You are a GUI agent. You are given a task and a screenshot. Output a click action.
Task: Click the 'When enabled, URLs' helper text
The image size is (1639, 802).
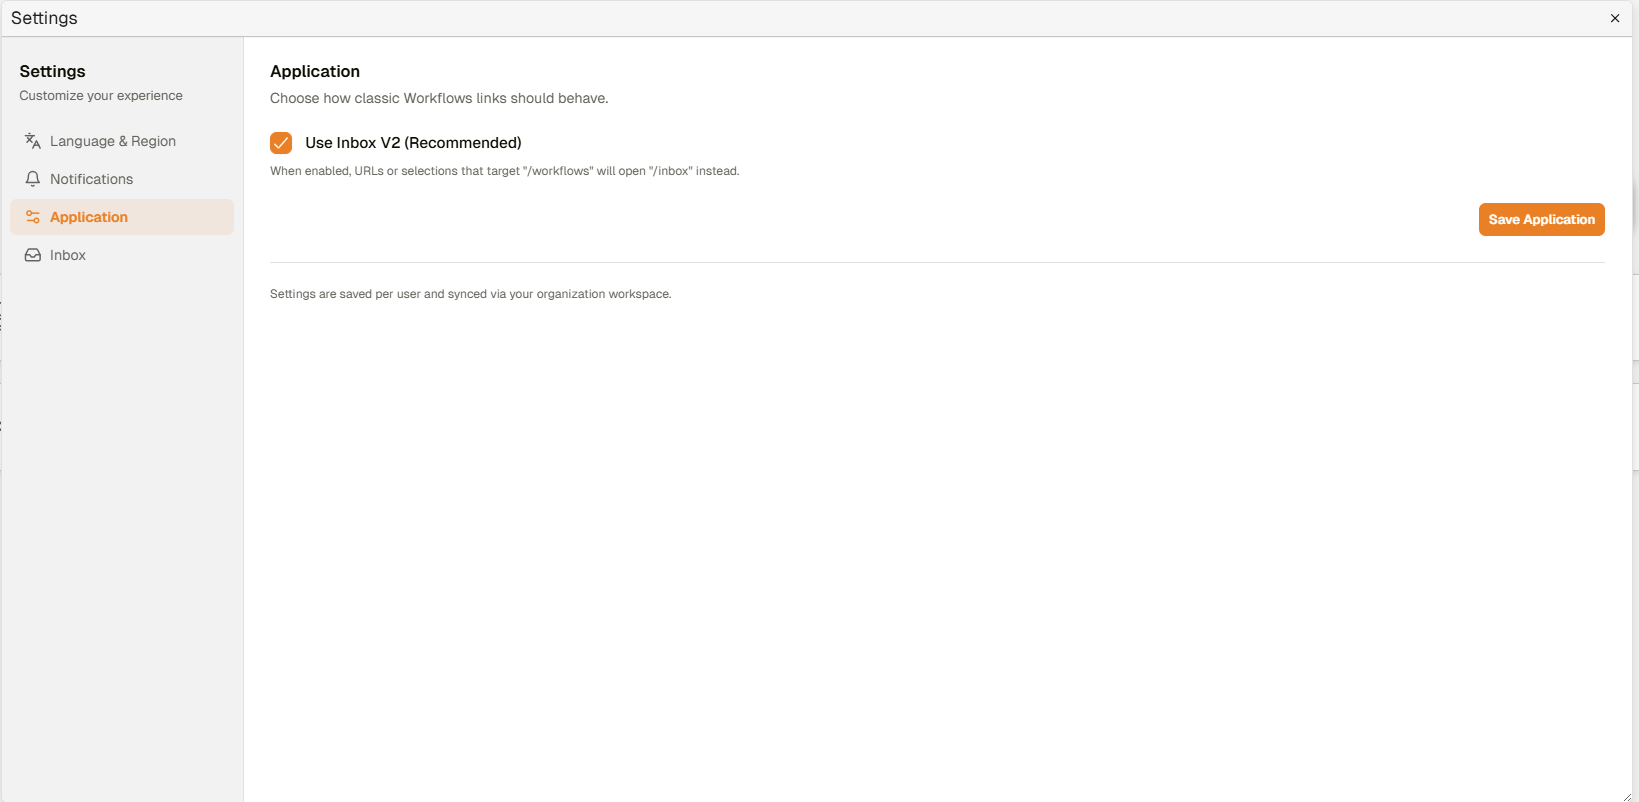point(504,171)
